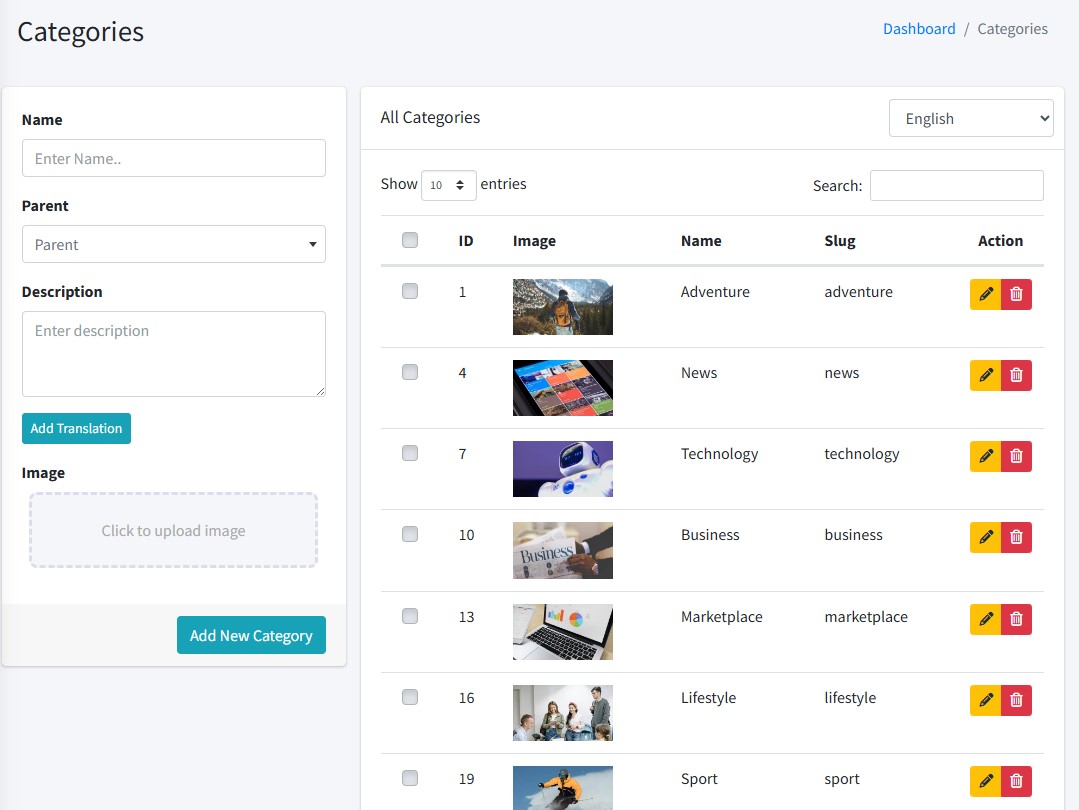Change the Show entries count dropdown
Screen dimensions: 1079x810
point(448,185)
